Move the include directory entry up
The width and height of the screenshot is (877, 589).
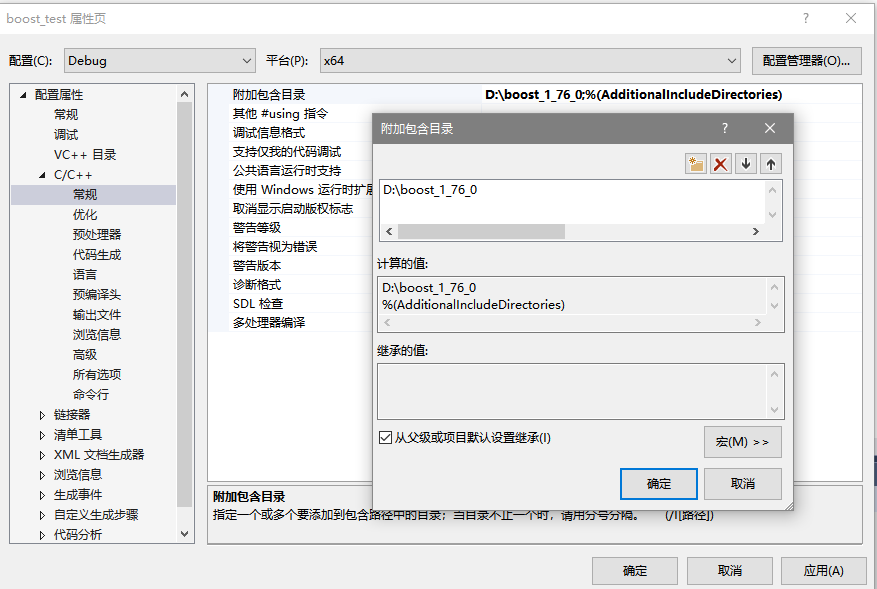(x=770, y=164)
